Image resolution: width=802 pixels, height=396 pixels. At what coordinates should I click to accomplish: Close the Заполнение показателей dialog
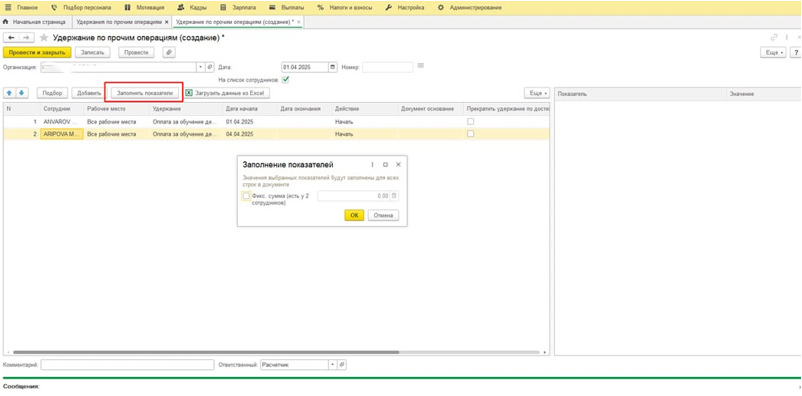(x=398, y=165)
